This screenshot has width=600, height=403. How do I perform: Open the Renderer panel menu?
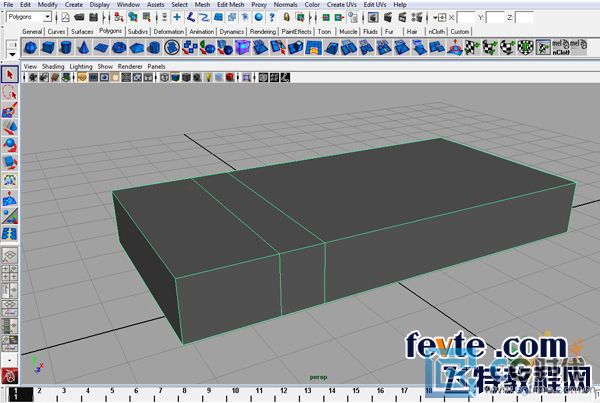click(x=130, y=66)
